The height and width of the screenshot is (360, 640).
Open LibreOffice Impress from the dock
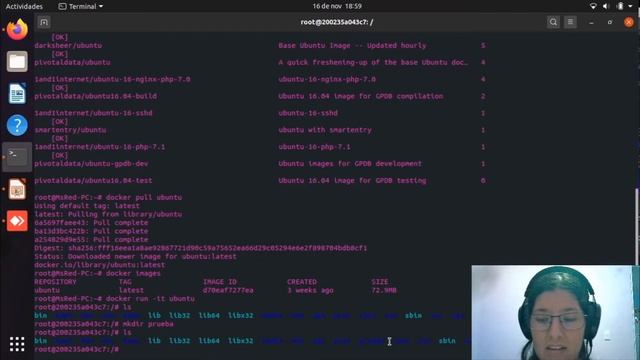click(x=17, y=189)
